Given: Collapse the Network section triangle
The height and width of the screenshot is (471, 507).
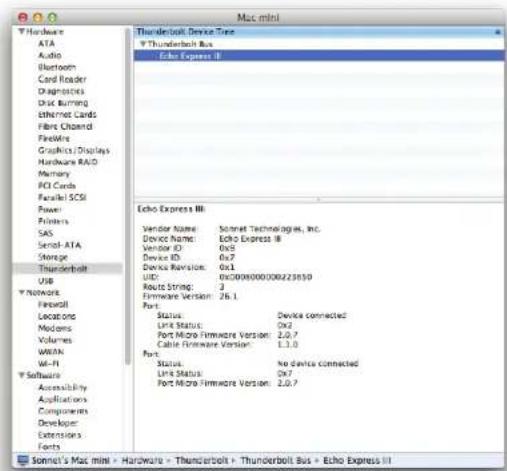Looking at the screenshot, I should tap(22, 293).
